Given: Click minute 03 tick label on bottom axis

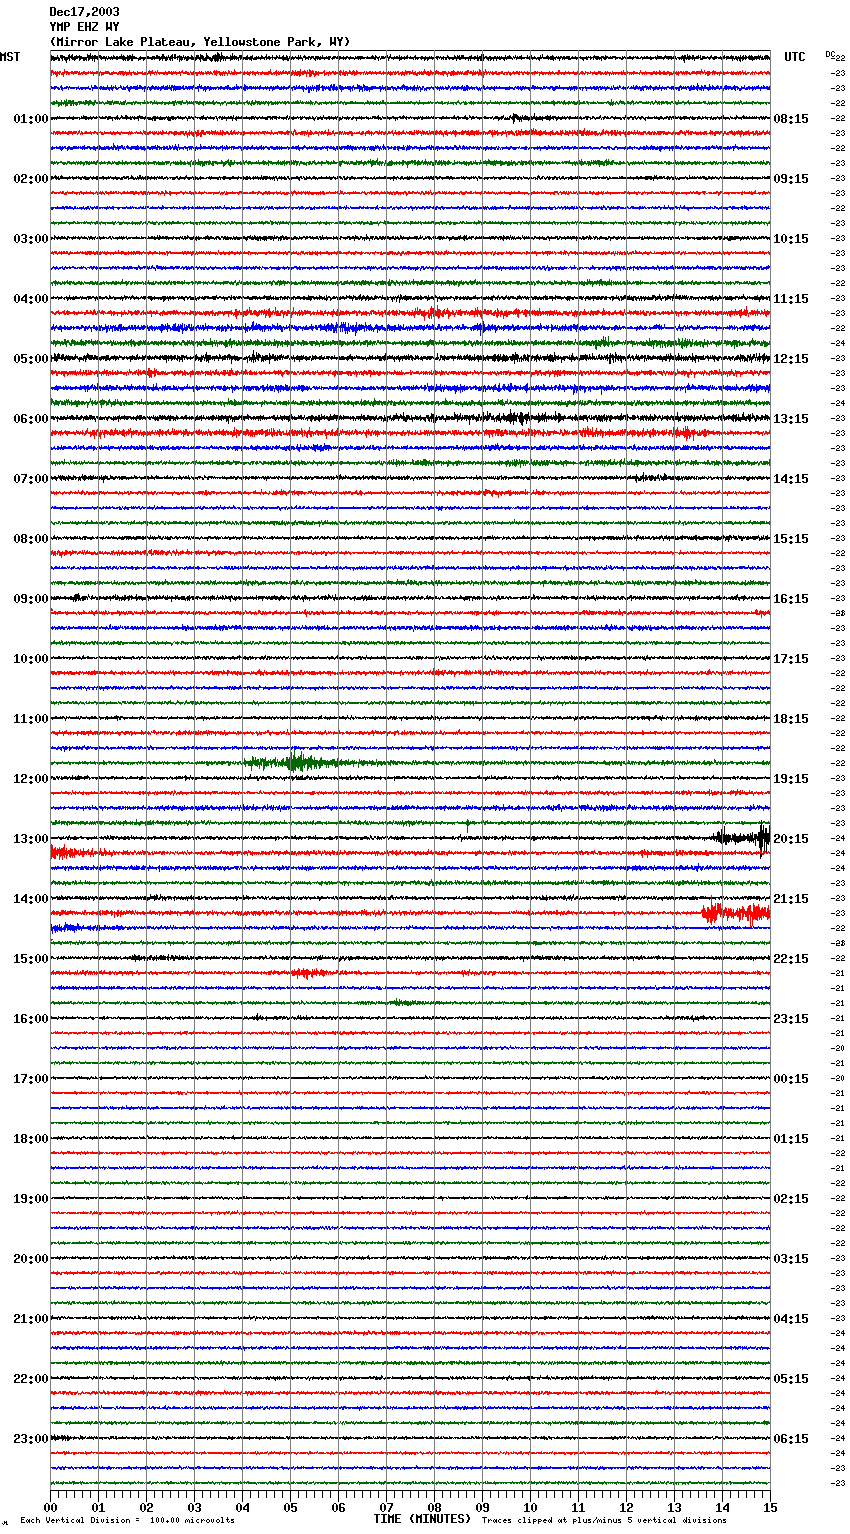Looking at the screenshot, I should [x=194, y=1507].
